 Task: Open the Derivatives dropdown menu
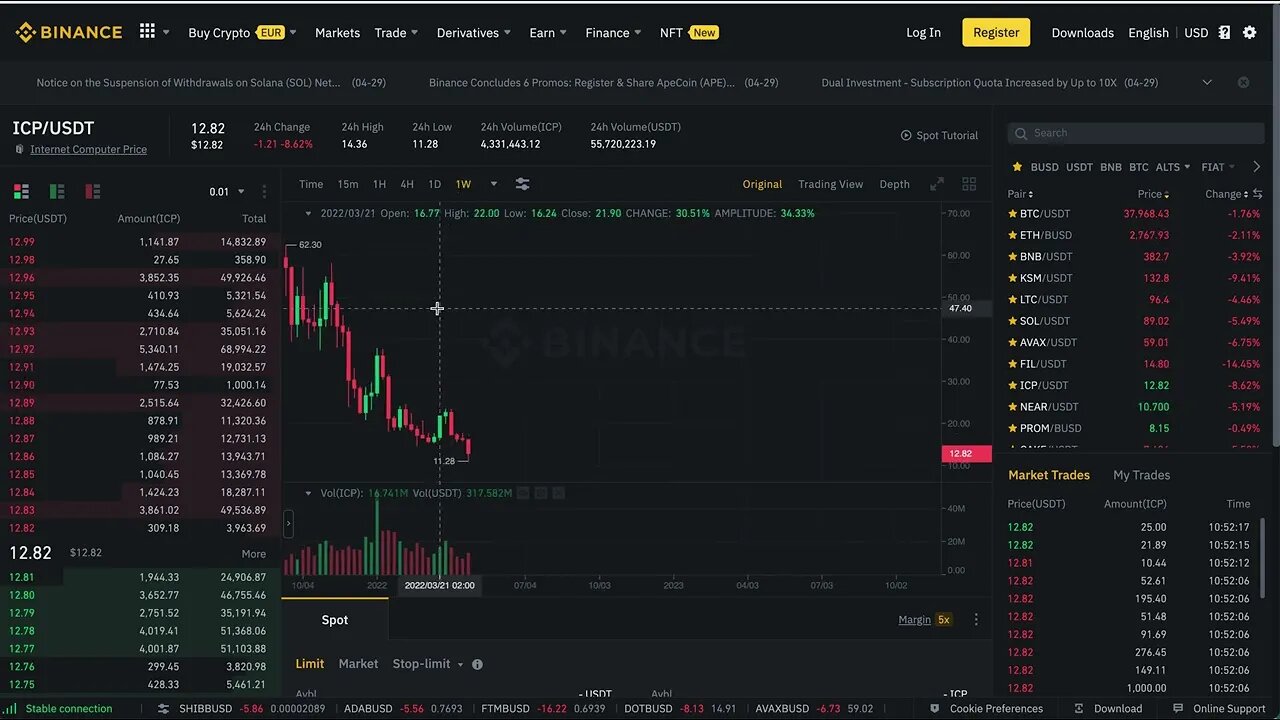[474, 32]
